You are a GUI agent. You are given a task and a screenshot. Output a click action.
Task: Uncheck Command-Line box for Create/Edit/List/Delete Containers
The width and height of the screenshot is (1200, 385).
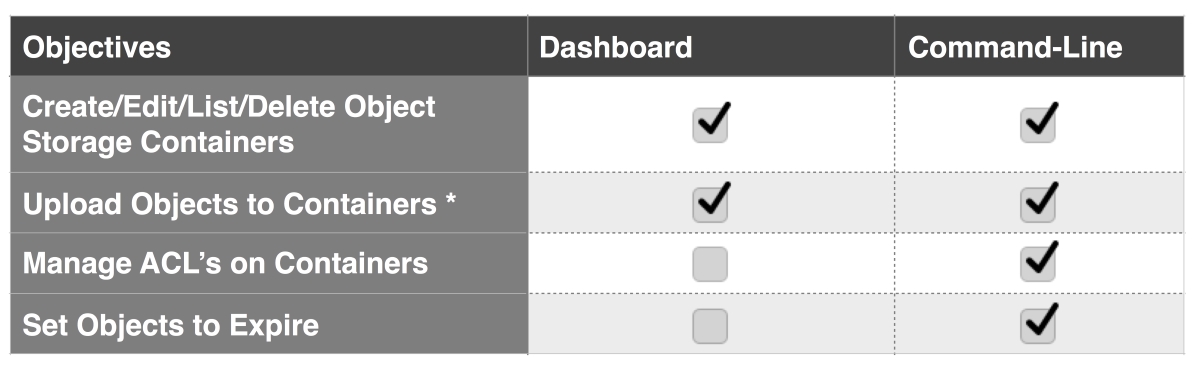pos(1038,125)
